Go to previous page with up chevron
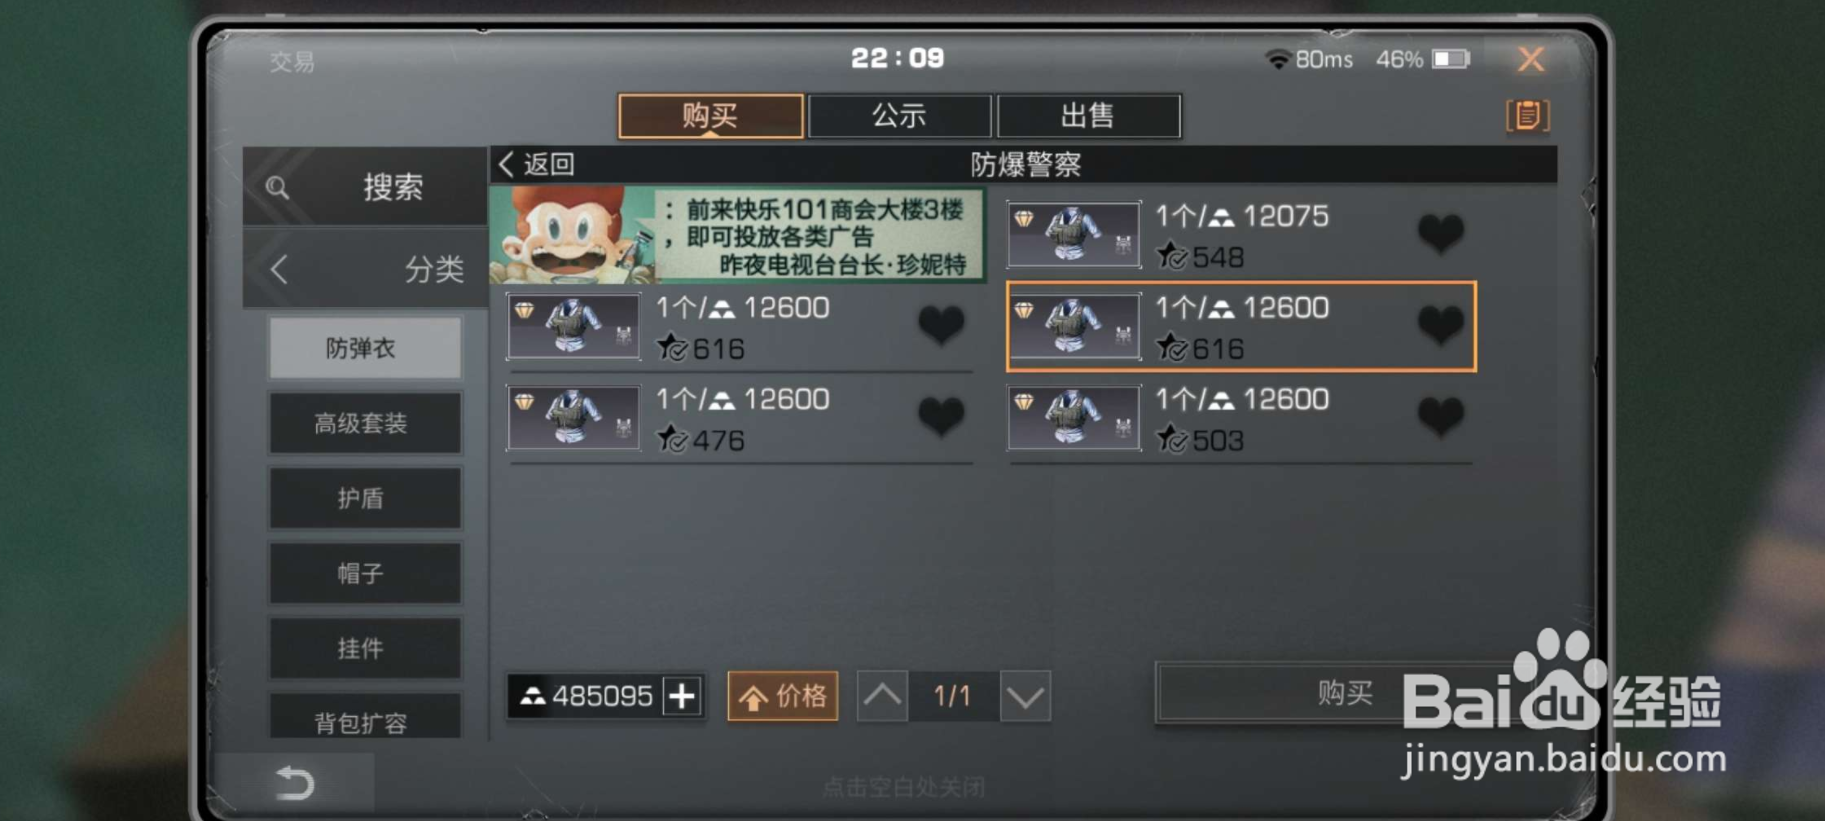This screenshot has height=821, width=1825. point(882,696)
